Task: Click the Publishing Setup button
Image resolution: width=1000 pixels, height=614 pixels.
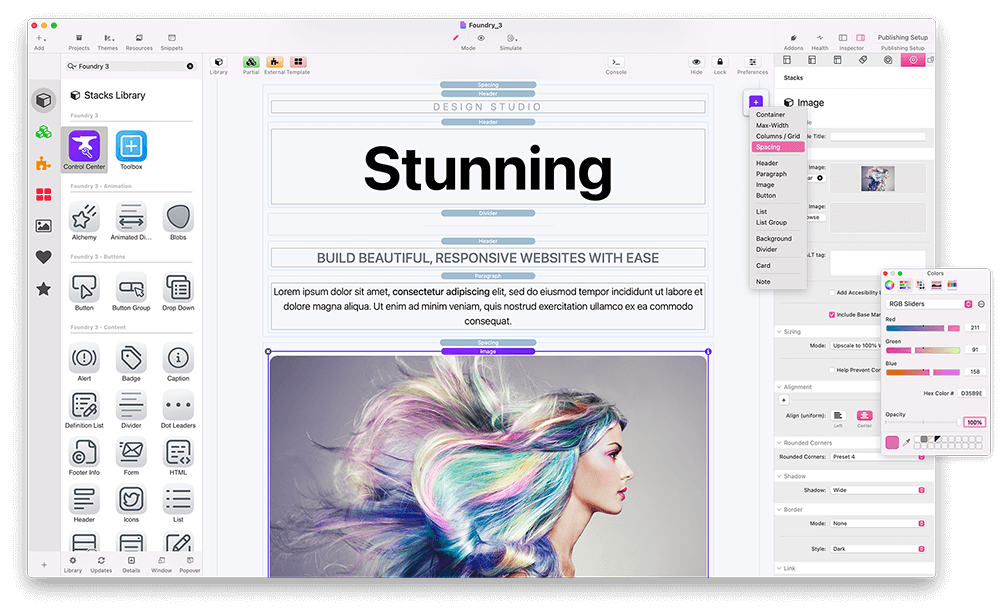Action: point(902,38)
